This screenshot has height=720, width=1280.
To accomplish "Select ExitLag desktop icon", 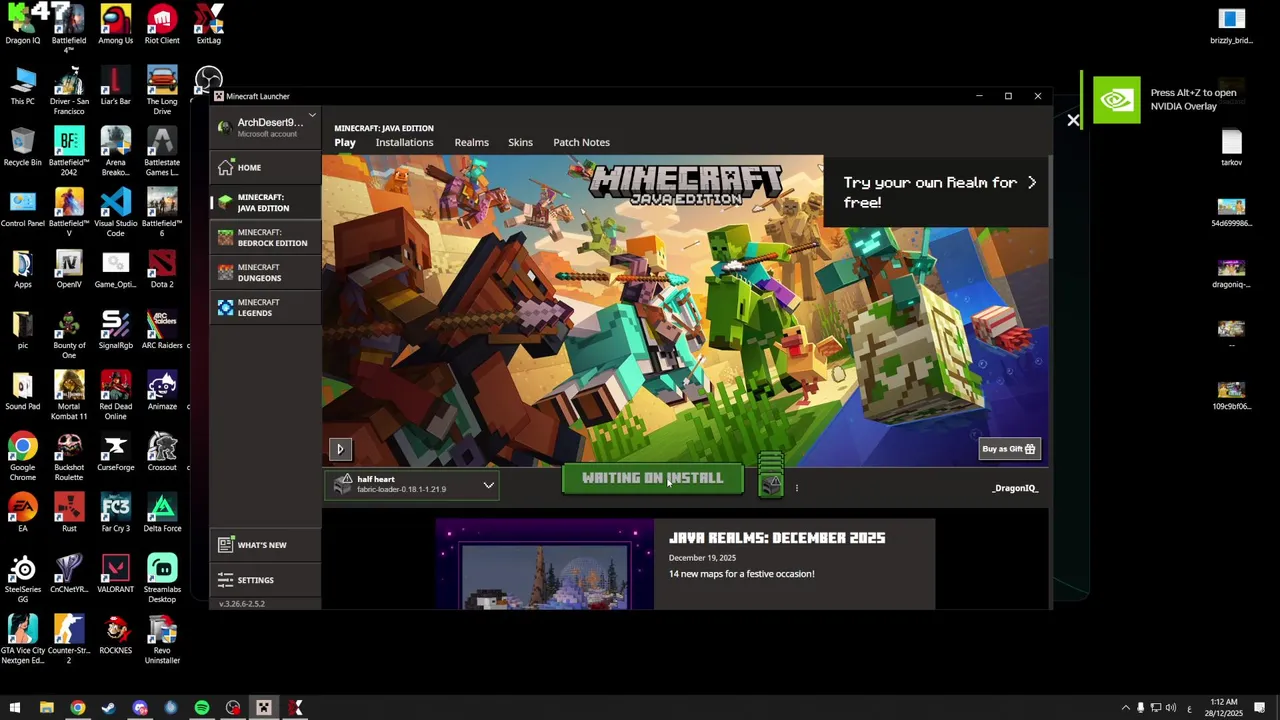I will 208,24.
